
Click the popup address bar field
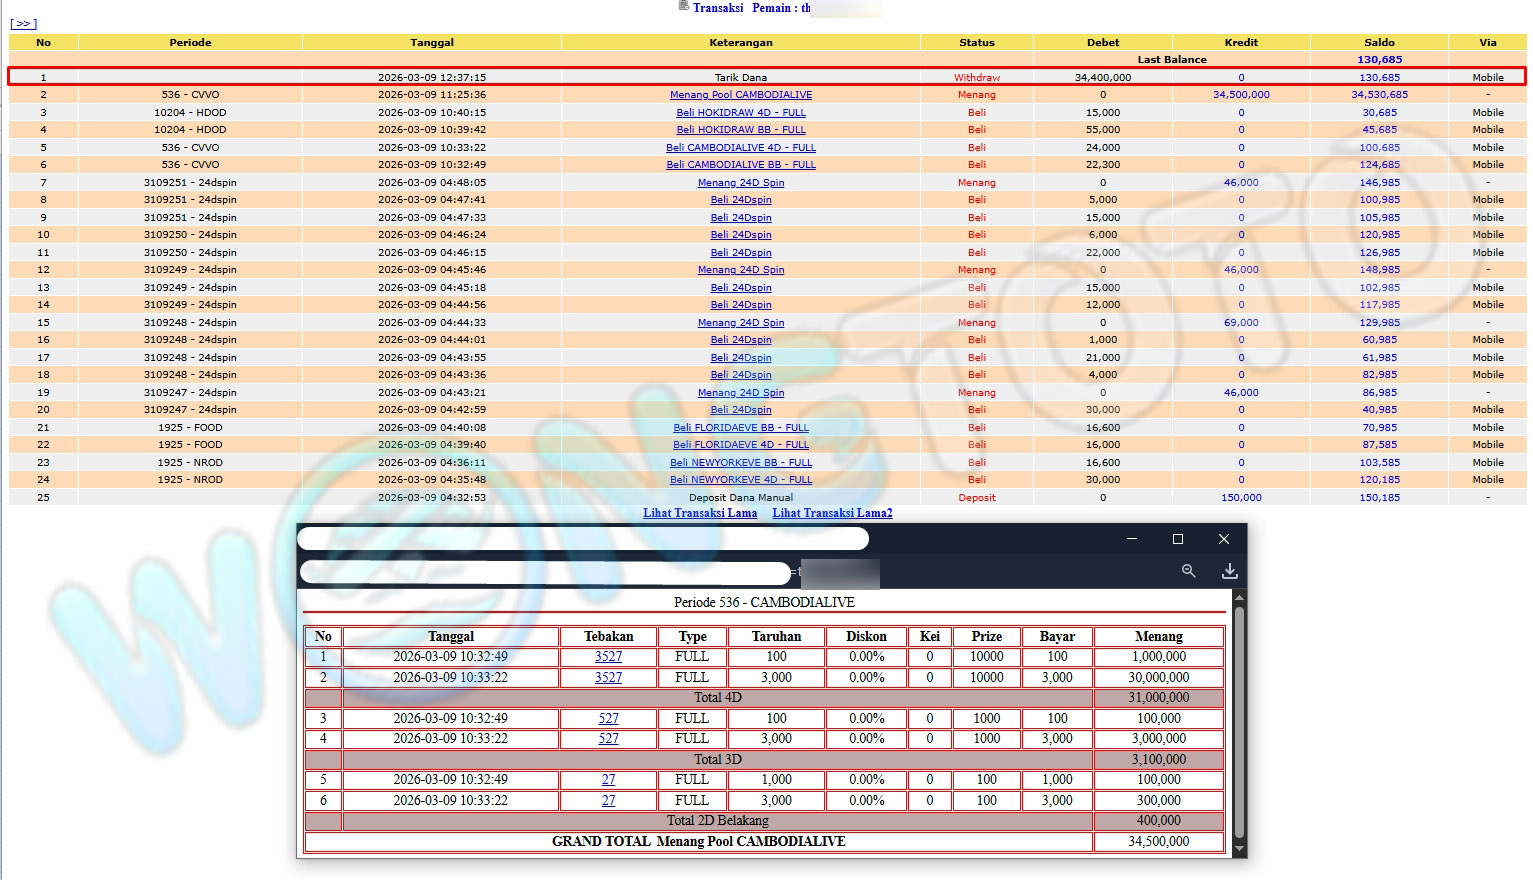pos(545,573)
